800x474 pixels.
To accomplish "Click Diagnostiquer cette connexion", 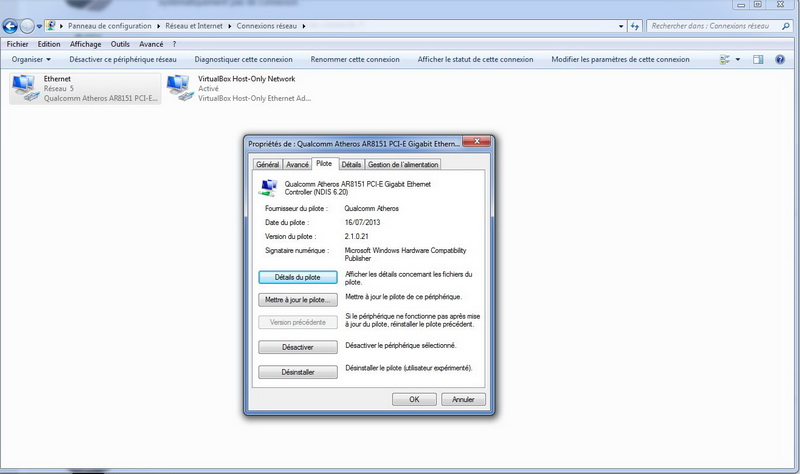I will pyautogui.click(x=243, y=60).
